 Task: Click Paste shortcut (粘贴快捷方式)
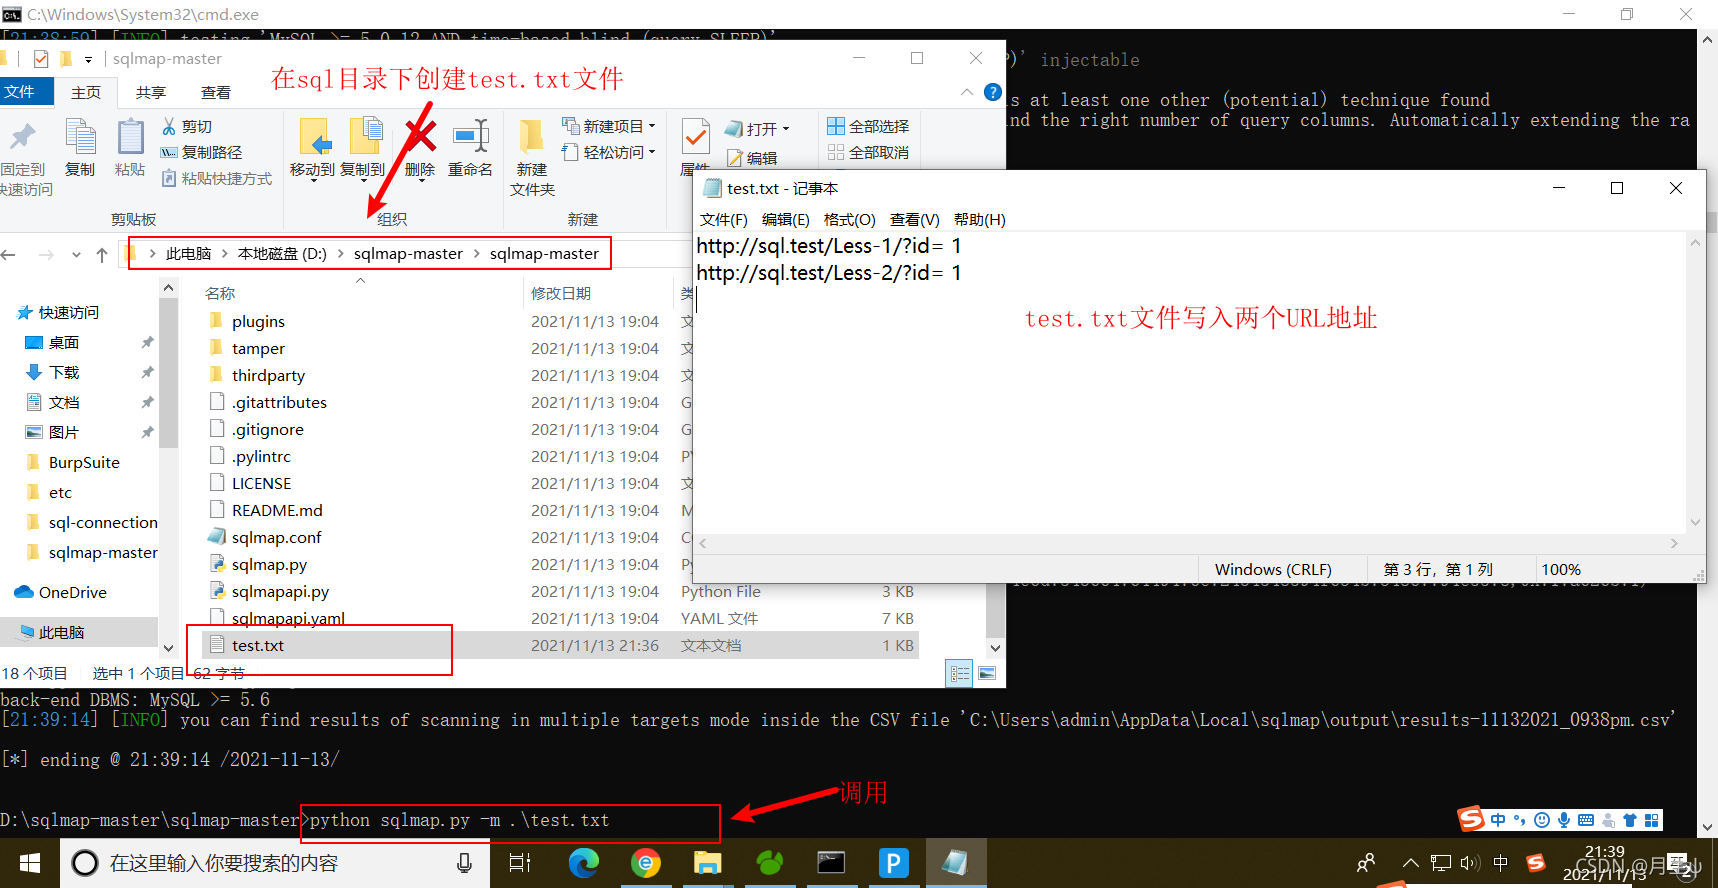point(217,178)
